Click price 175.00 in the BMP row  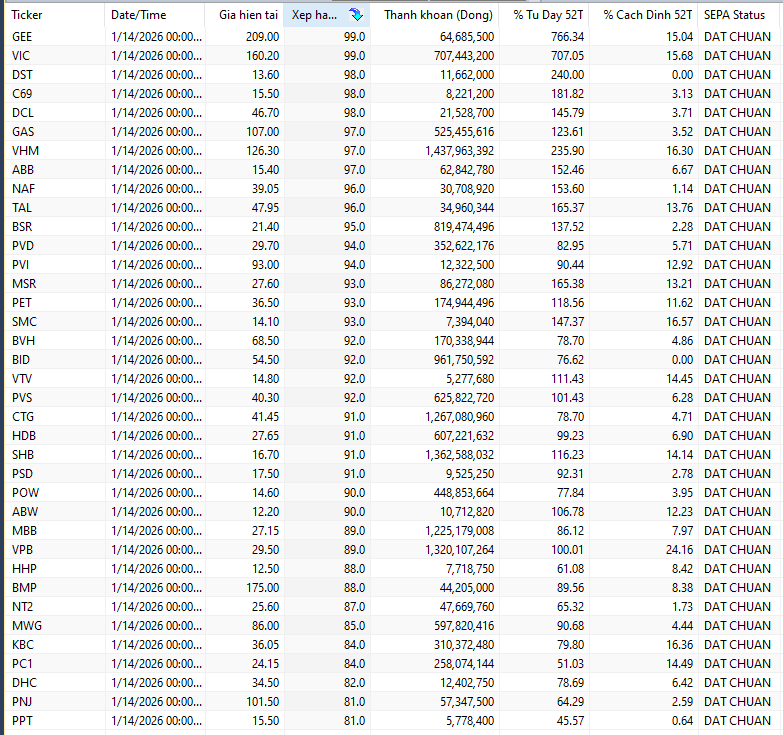coord(263,587)
